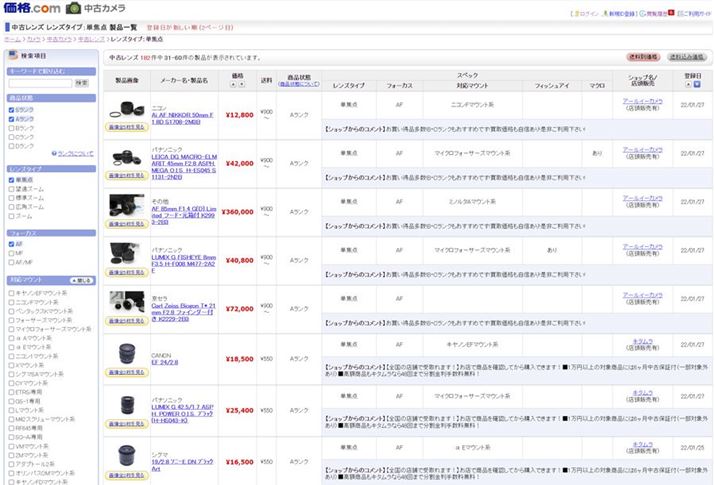Sort price descending with down arrow
The height and width of the screenshot is (485, 715).
[x=241, y=83]
